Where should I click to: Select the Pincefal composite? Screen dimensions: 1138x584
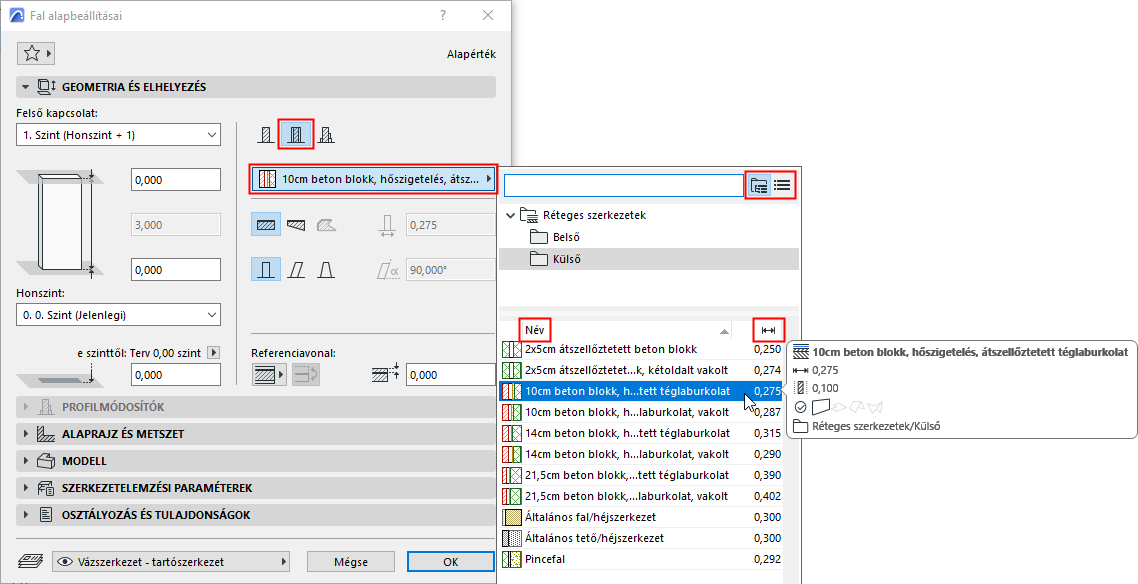[642, 559]
